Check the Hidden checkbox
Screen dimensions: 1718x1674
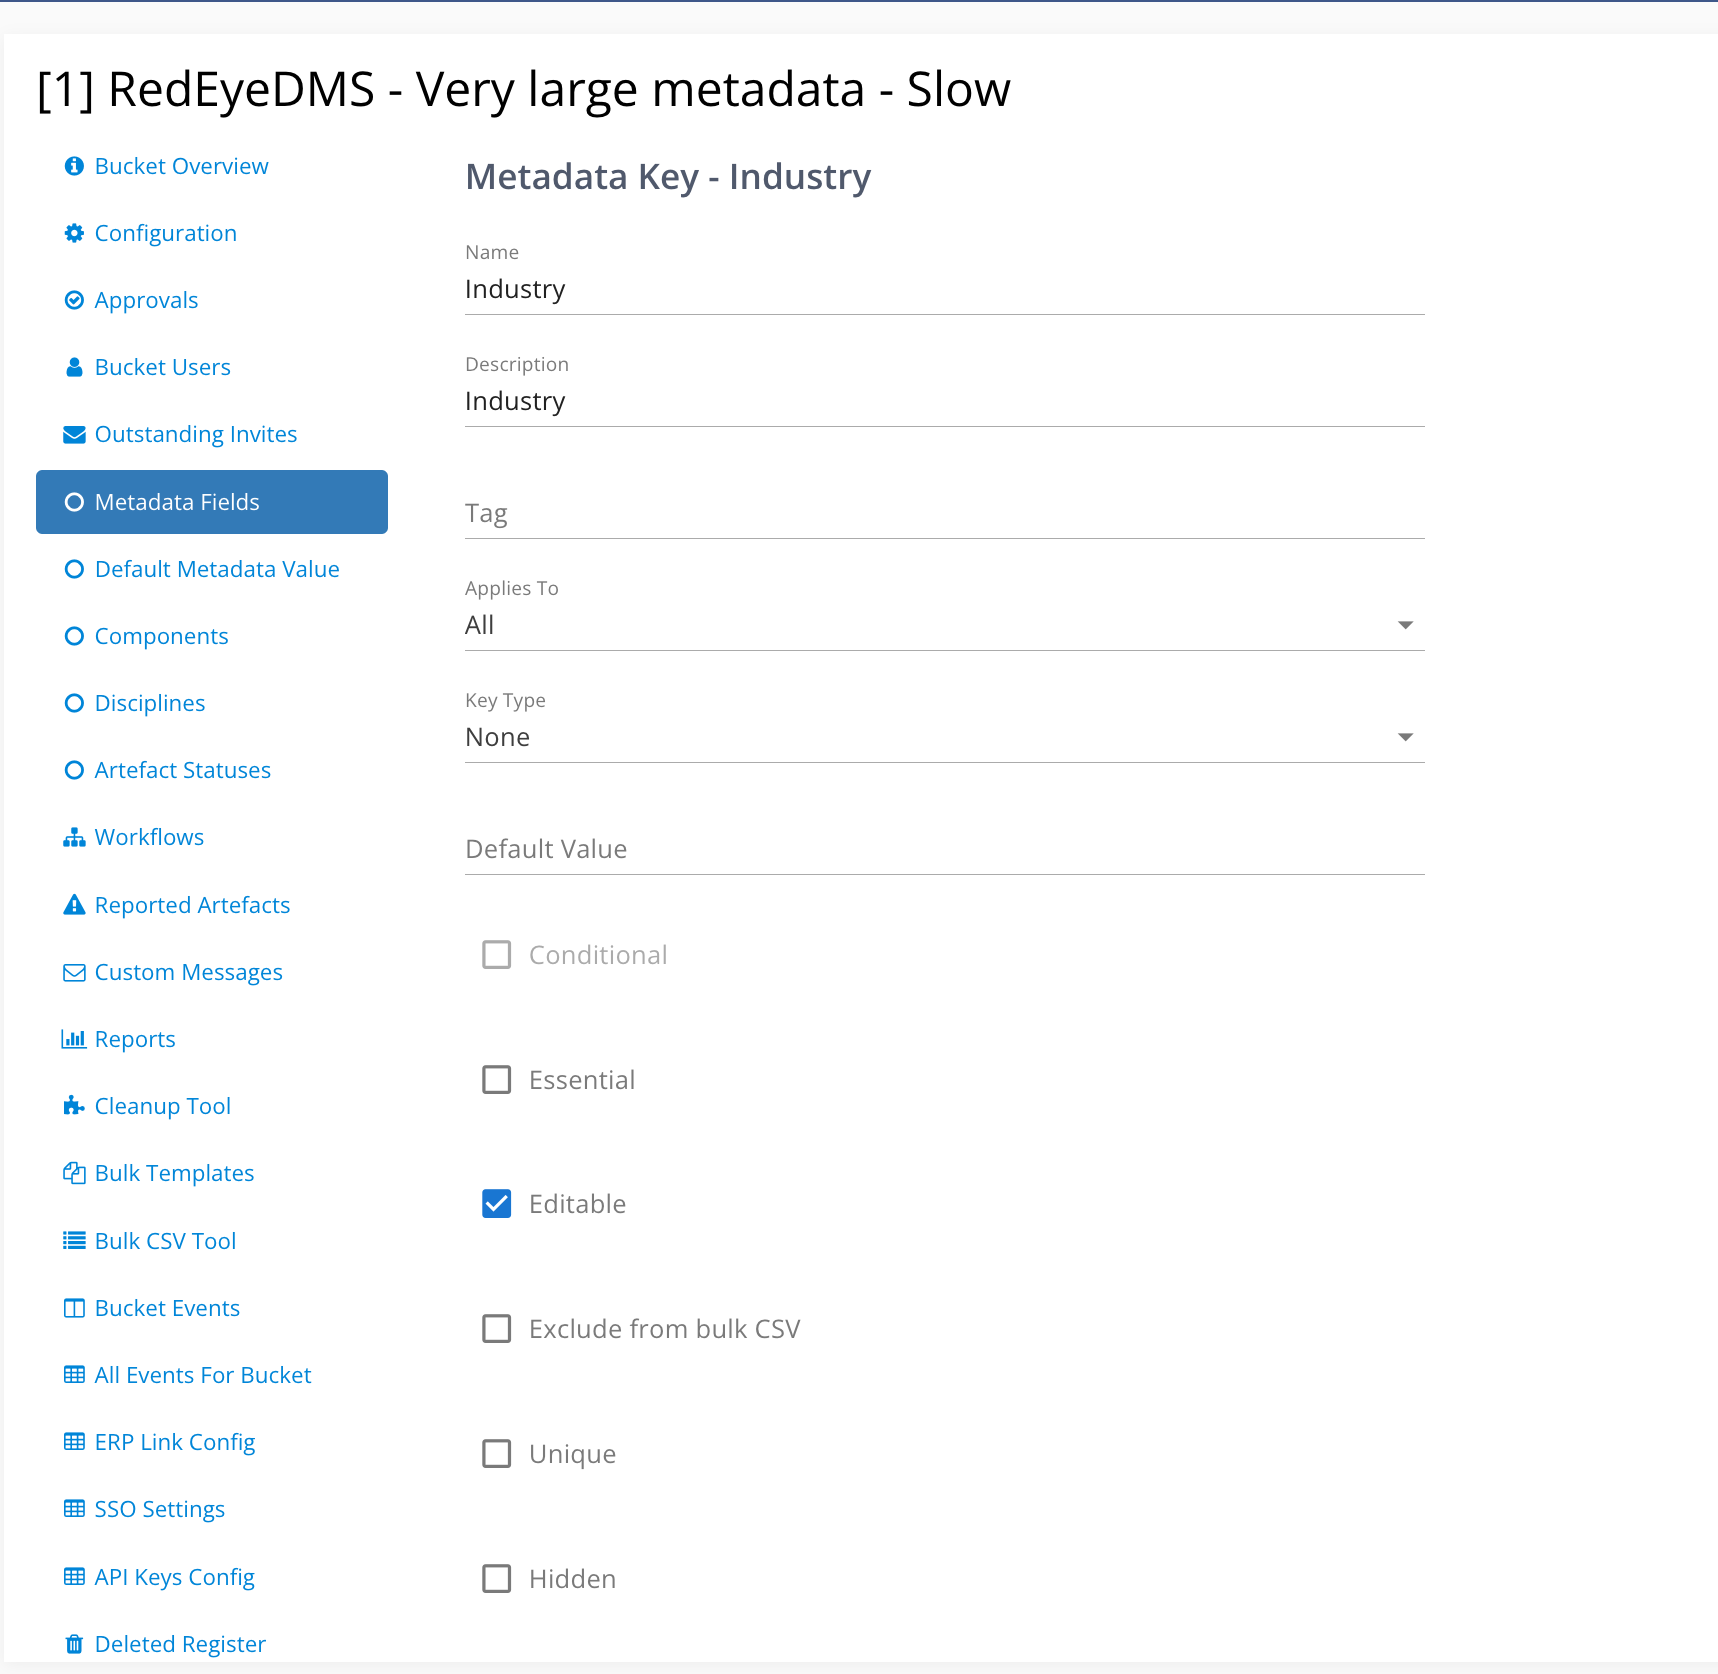pos(497,1579)
